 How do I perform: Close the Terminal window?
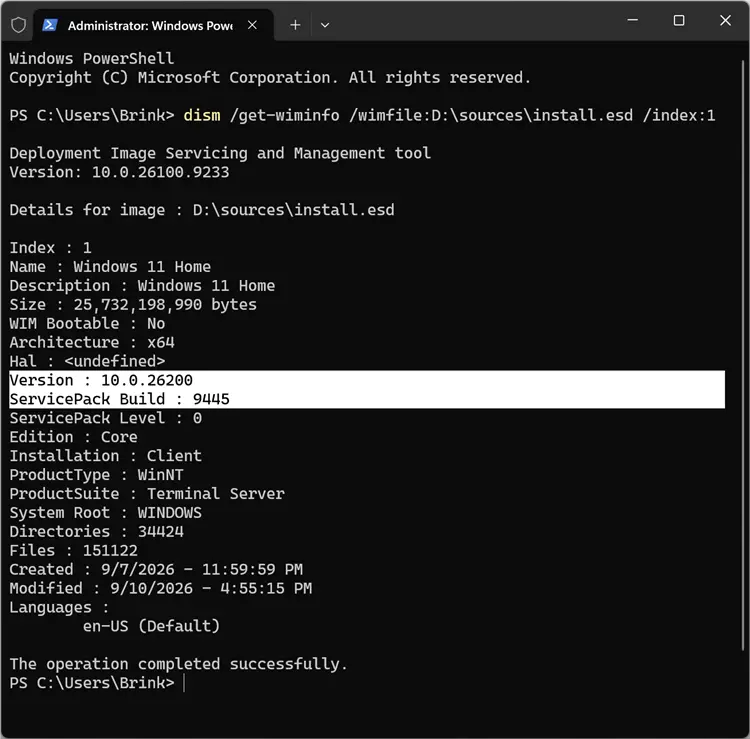pos(725,20)
